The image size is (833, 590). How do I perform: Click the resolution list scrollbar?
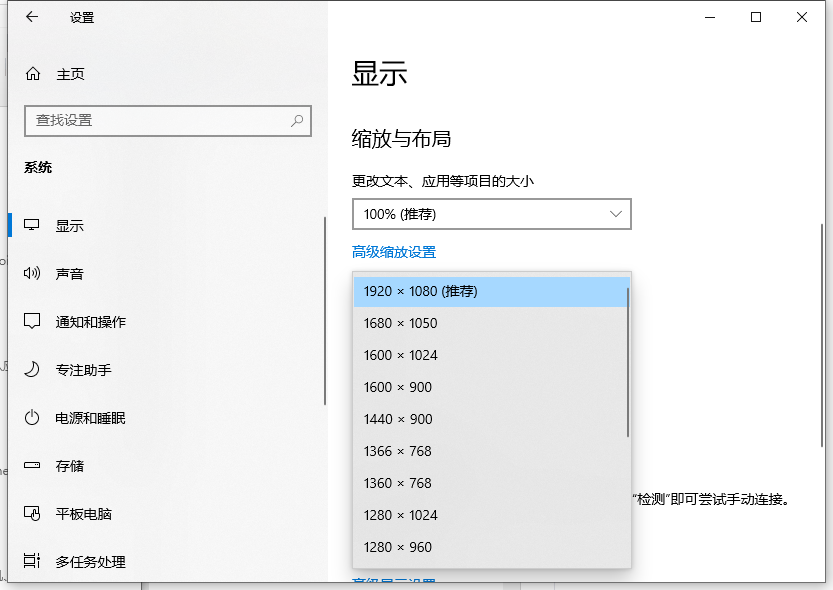click(x=626, y=330)
